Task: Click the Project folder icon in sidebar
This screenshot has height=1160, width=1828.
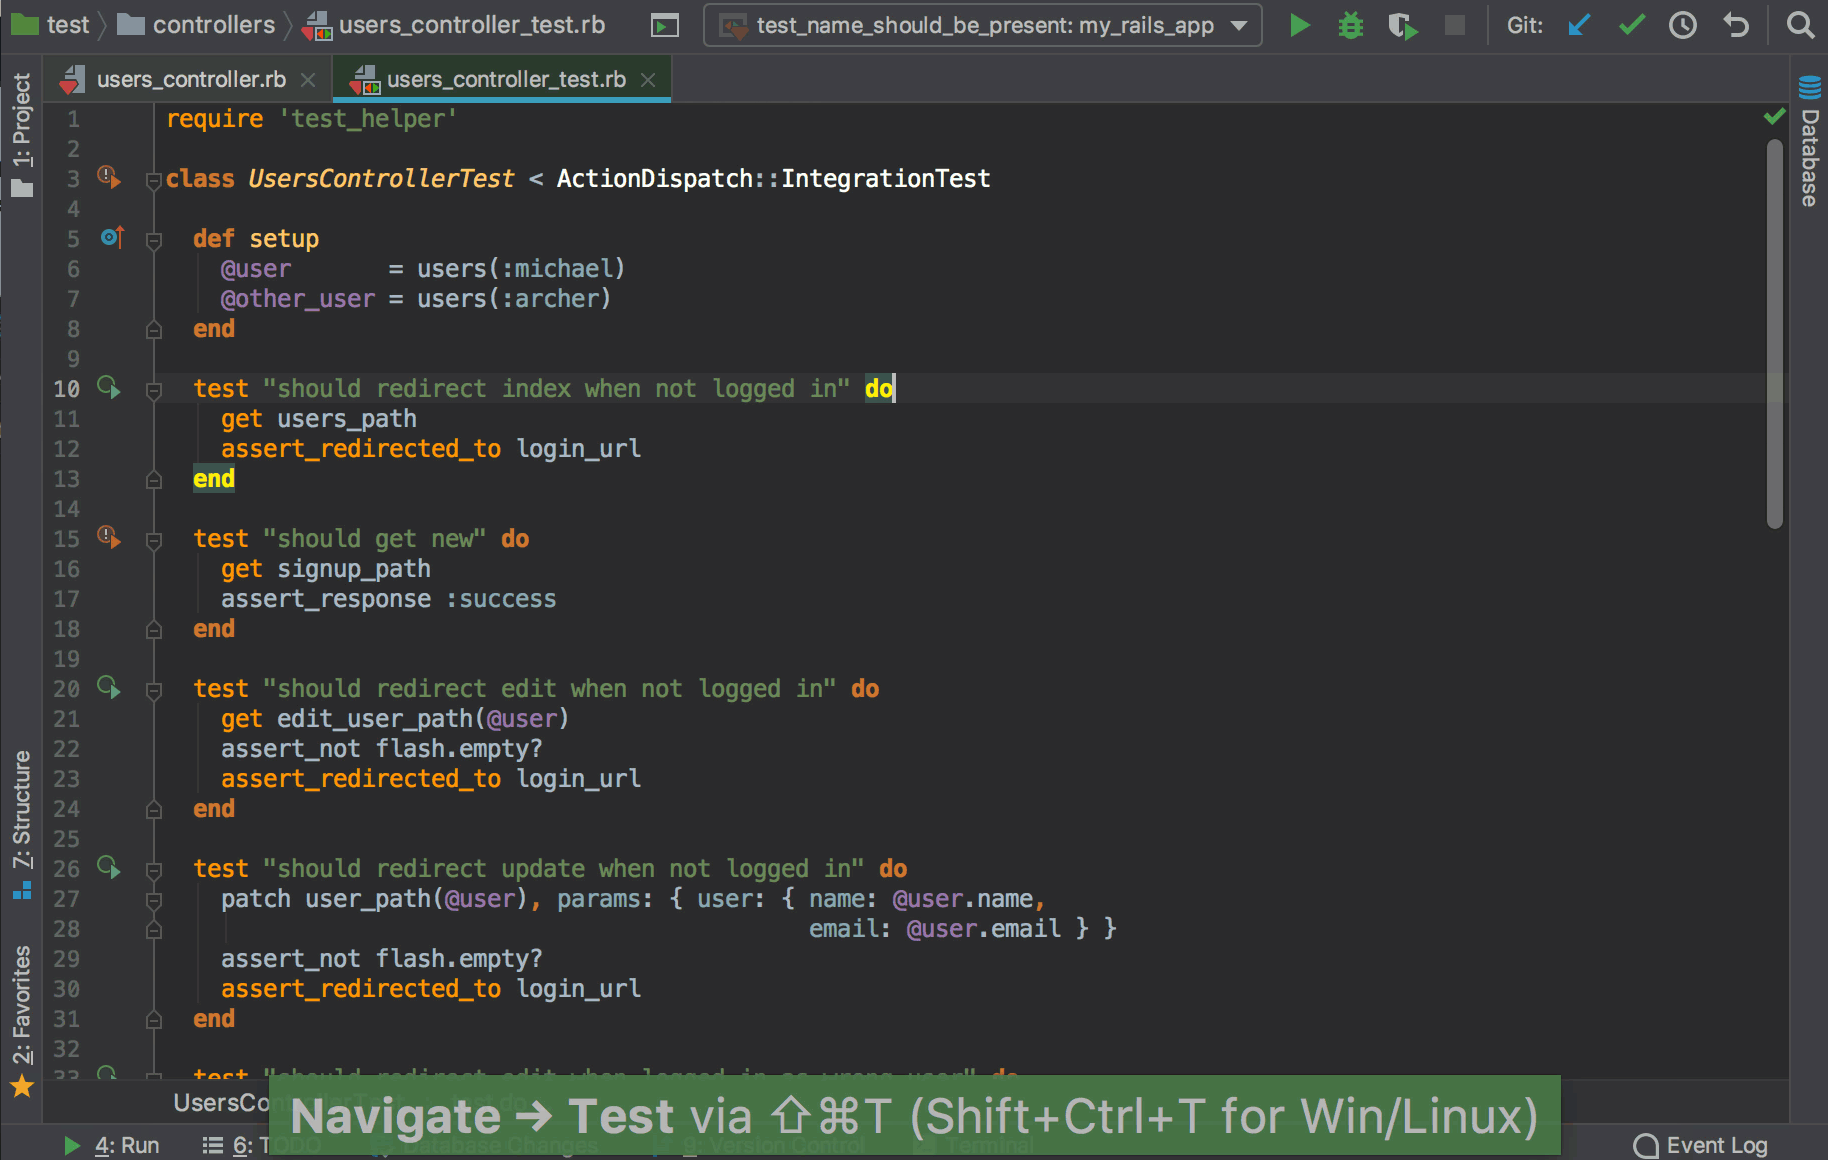Action: (22, 188)
